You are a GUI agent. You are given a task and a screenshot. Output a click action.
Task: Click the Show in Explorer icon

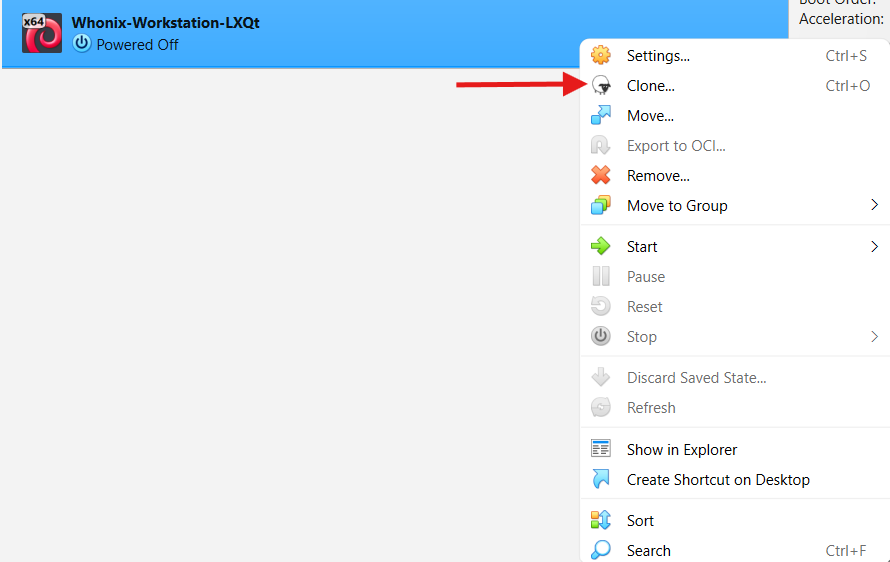(x=601, y=450)
